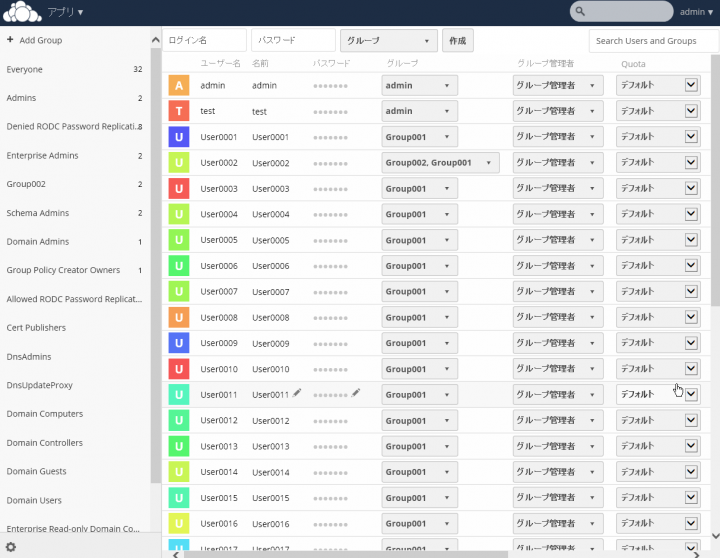Click the Add Group link
Viewport: 720px width, 558px height.
point(40,40)
